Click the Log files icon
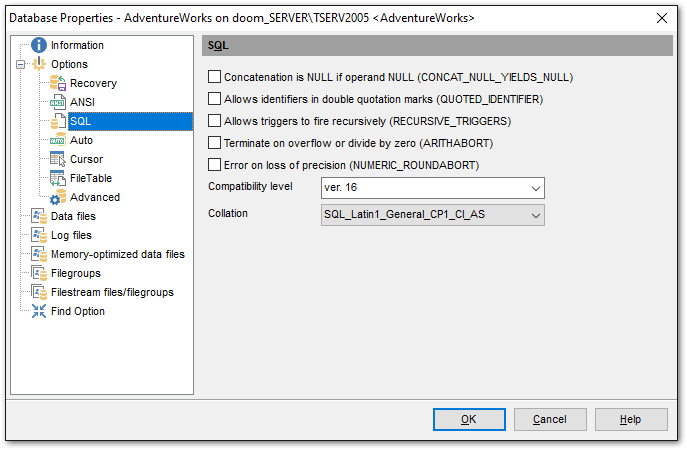Viewport: 687px width, 450px height. [39, 235]
